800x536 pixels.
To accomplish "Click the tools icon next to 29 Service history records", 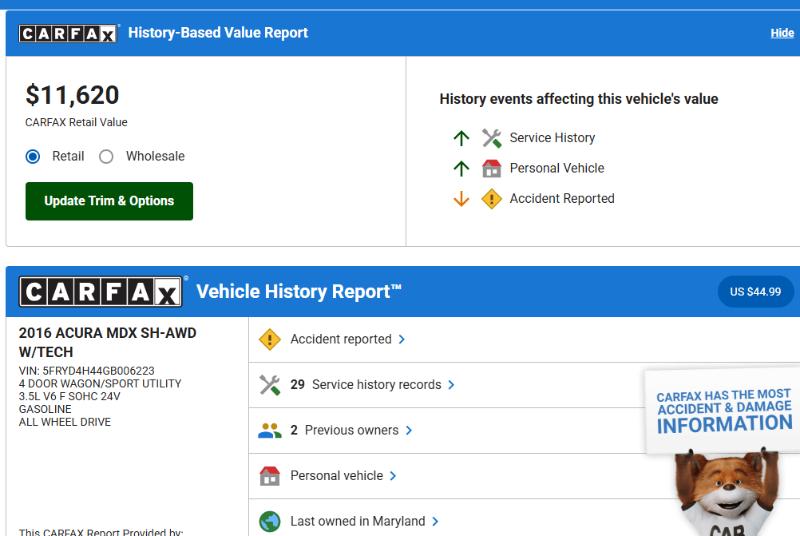I will coord(269,385).
